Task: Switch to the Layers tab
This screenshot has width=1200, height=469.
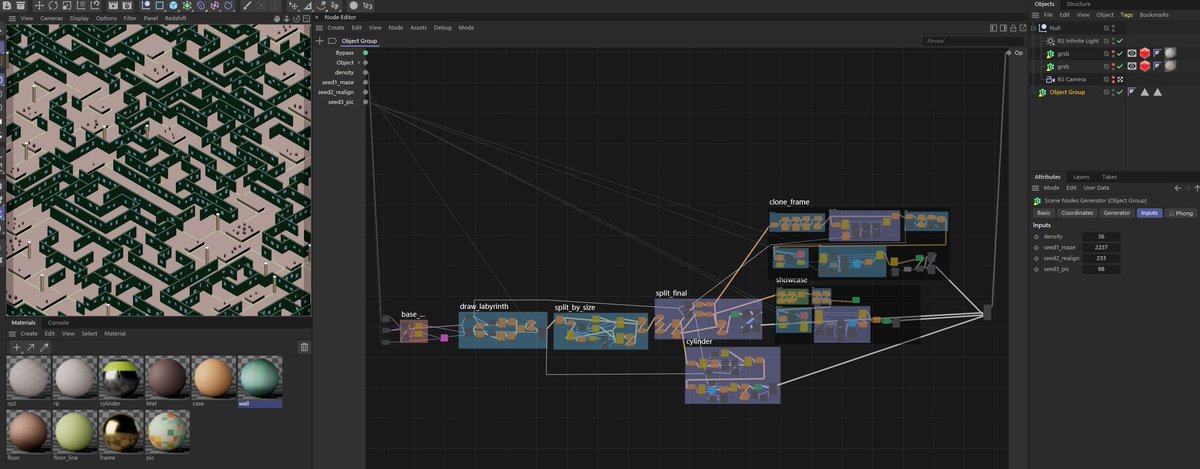Action: 1081,177
